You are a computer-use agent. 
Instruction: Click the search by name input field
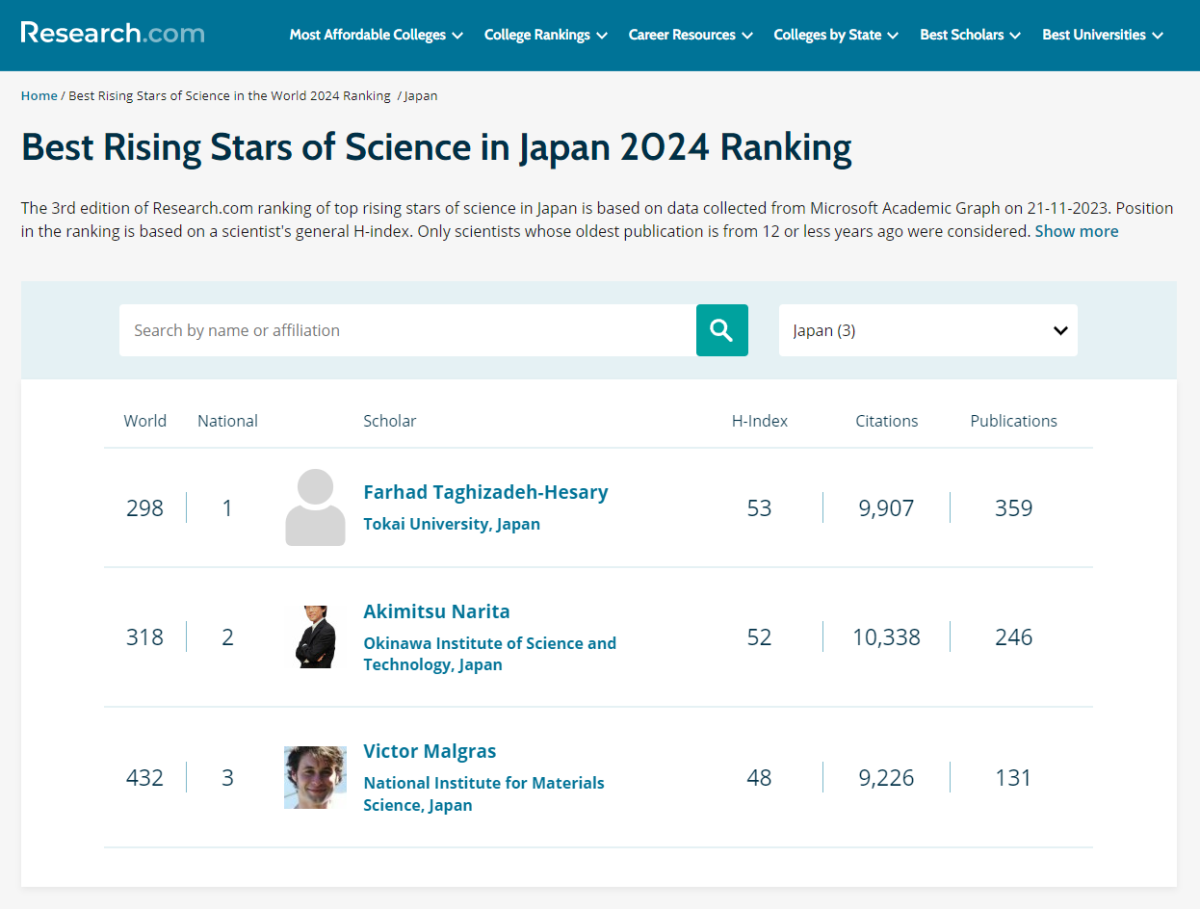tap(400, 330)
